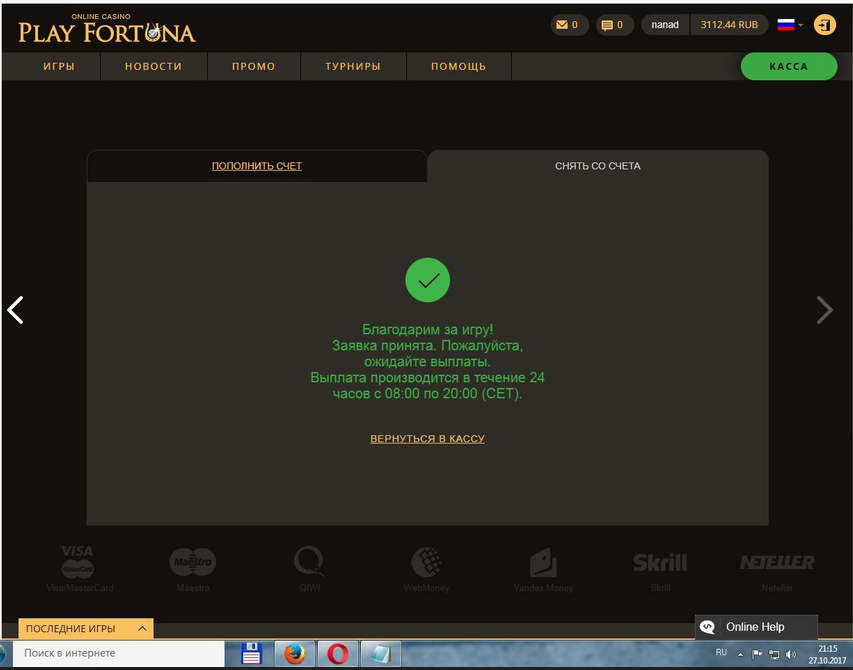
Task: Open Firefox from the taskbar
Action: 294,654
